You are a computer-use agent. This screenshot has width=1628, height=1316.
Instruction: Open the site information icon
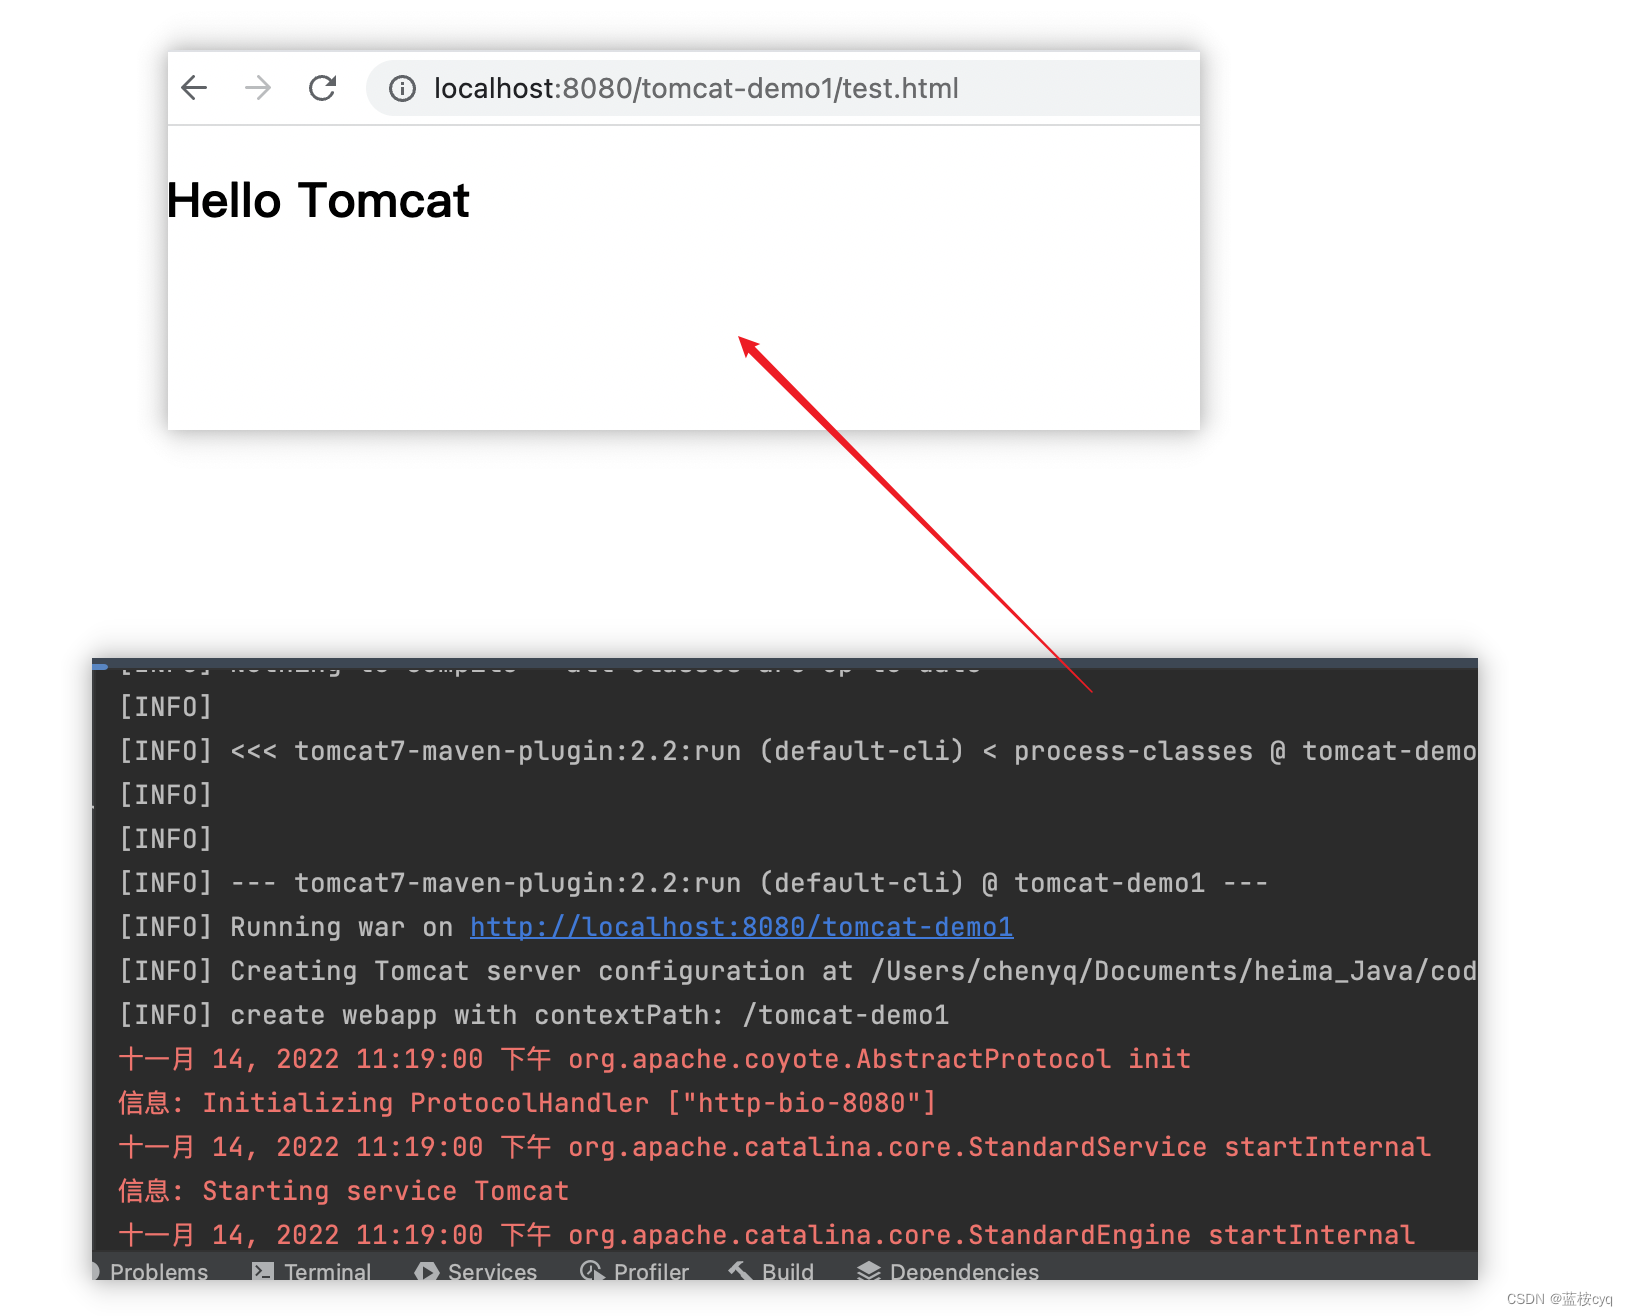point(402,89)
